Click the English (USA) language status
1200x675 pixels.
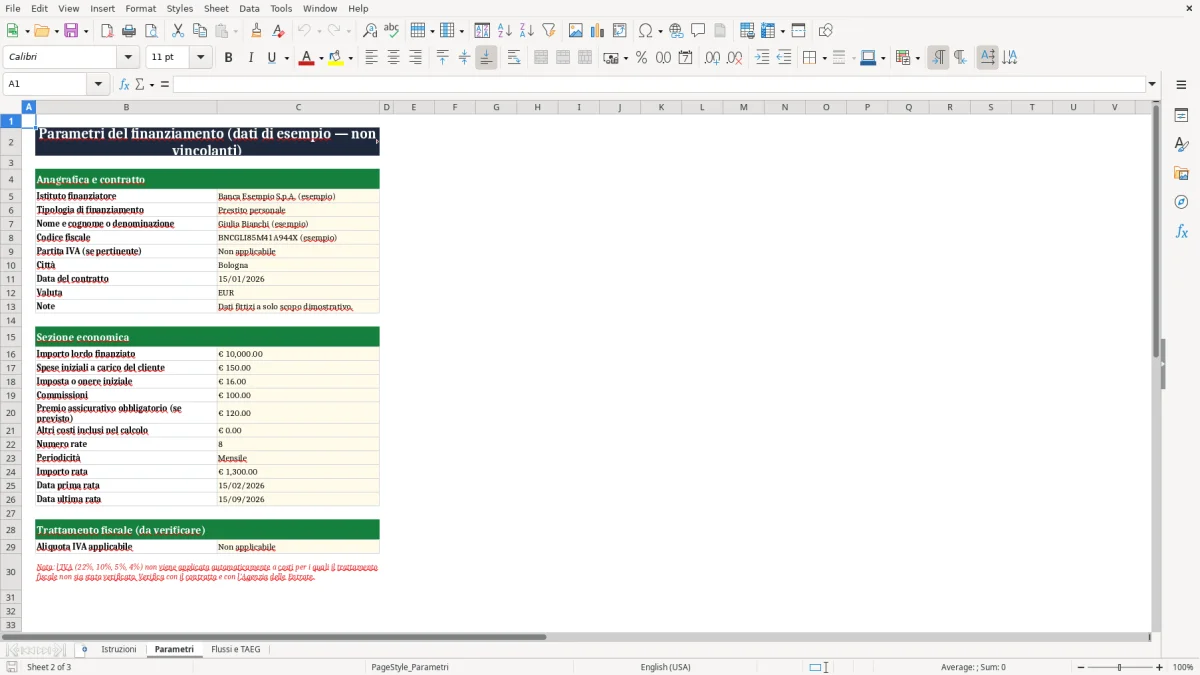click(x=665, y=667)
